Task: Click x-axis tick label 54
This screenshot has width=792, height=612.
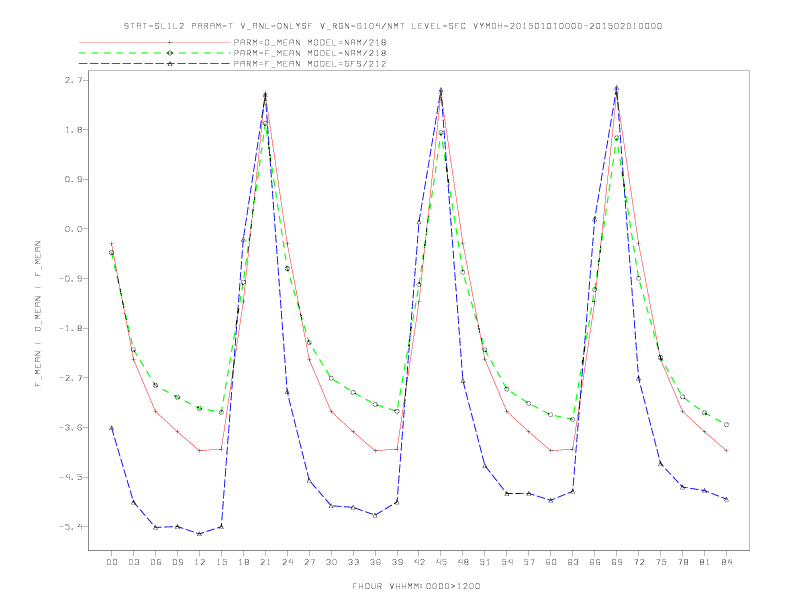Action: click(x=507, y=562)
